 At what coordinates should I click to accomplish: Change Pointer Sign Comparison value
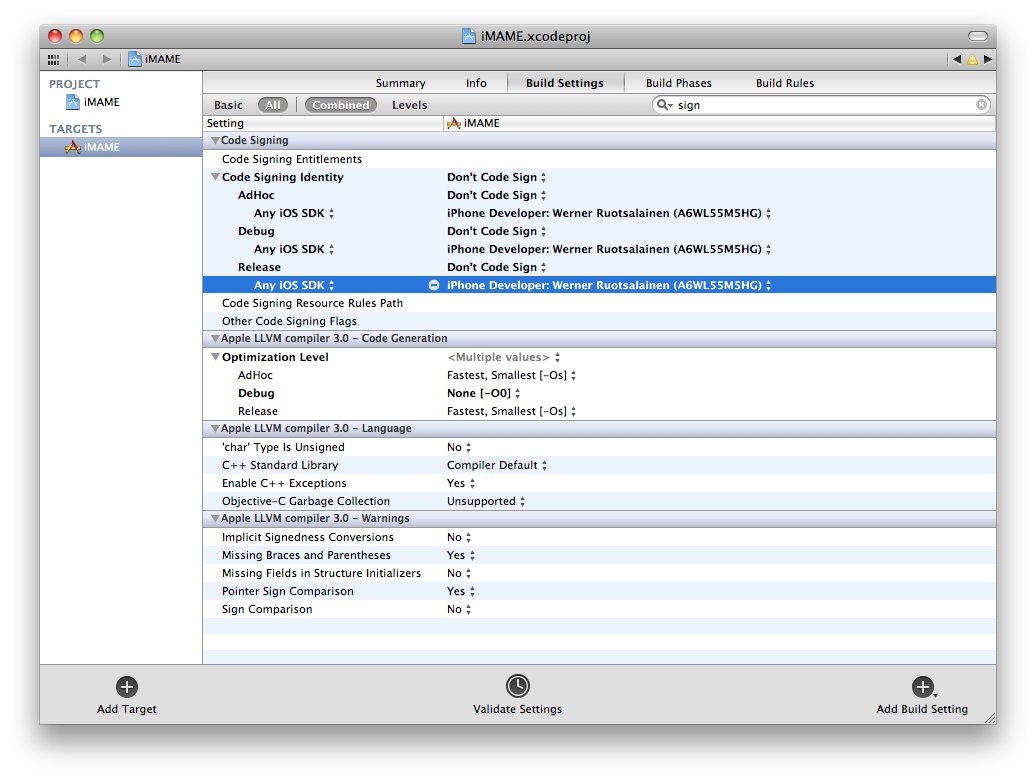[x=461, y=591]
